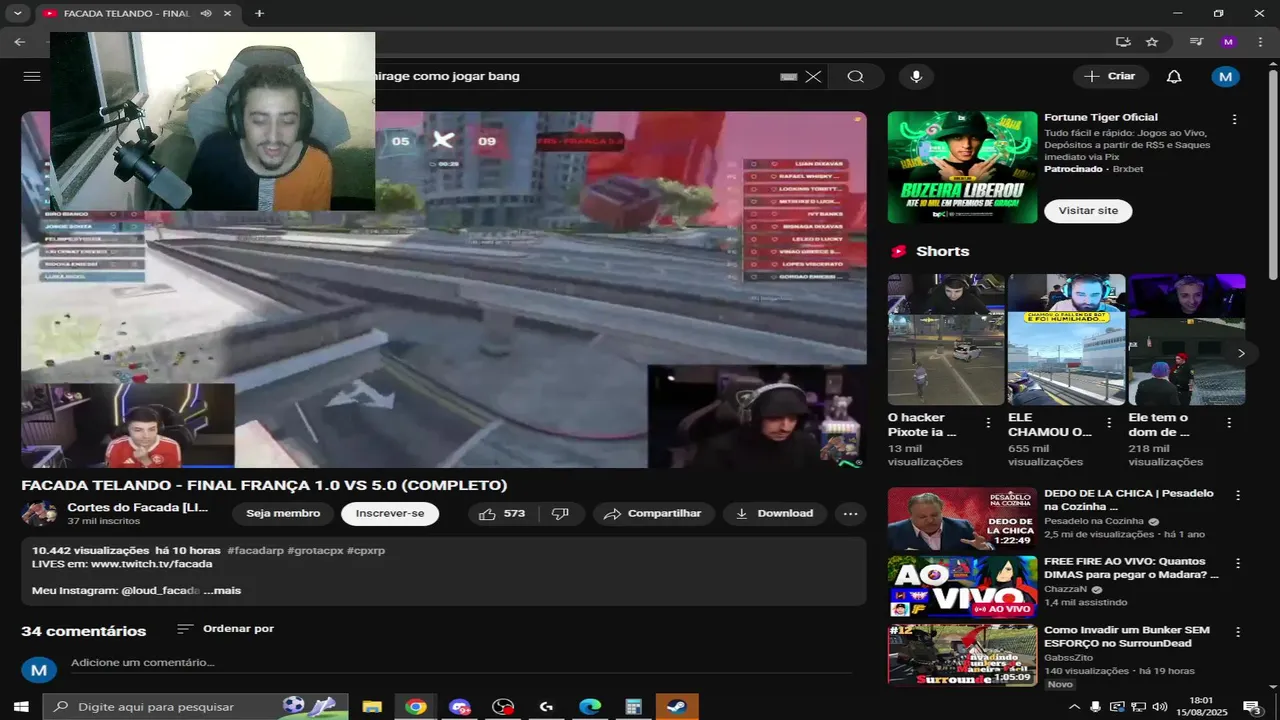Open the Fortune Tiger Oficial ad title
Viewport: 1280px width, 720px height.
point(1101,118)
